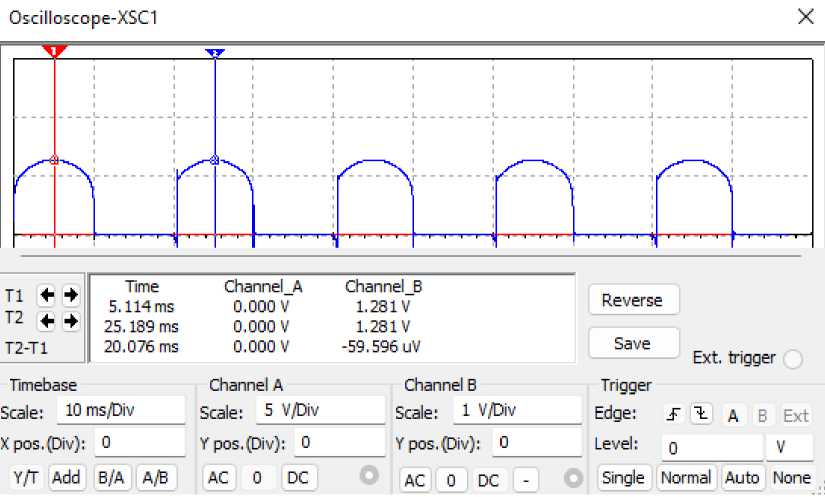Set Channel A coupling to AC
Image resolution: width=825 pixels, height=497 pixels.
tap(218, 477)
